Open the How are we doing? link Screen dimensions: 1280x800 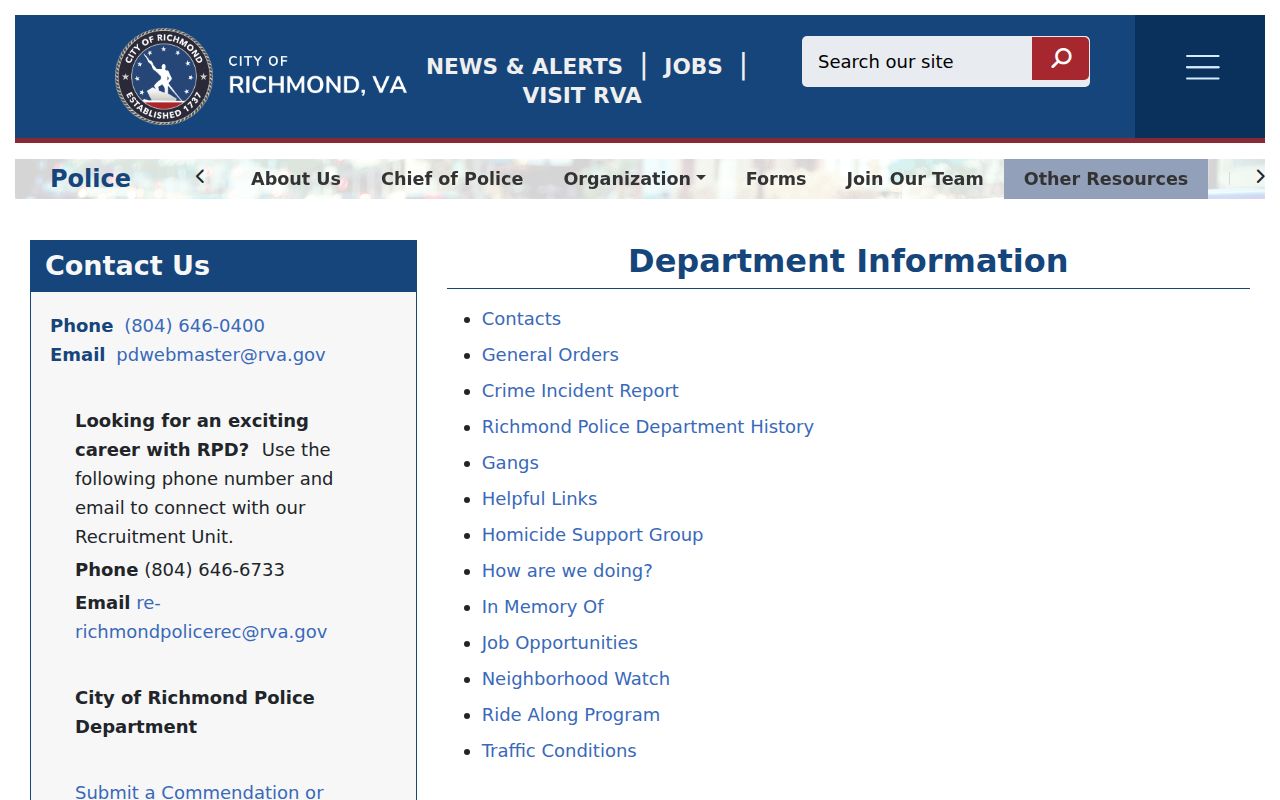pos(567,571)
